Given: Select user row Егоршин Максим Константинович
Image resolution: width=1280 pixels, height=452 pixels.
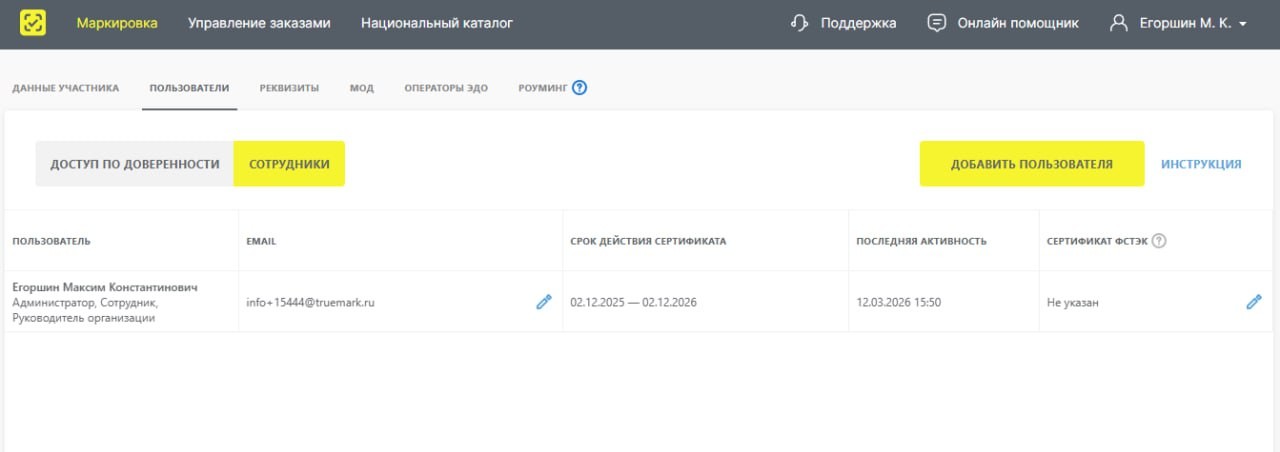Looking at the screenshot, I should coord(105,288).
